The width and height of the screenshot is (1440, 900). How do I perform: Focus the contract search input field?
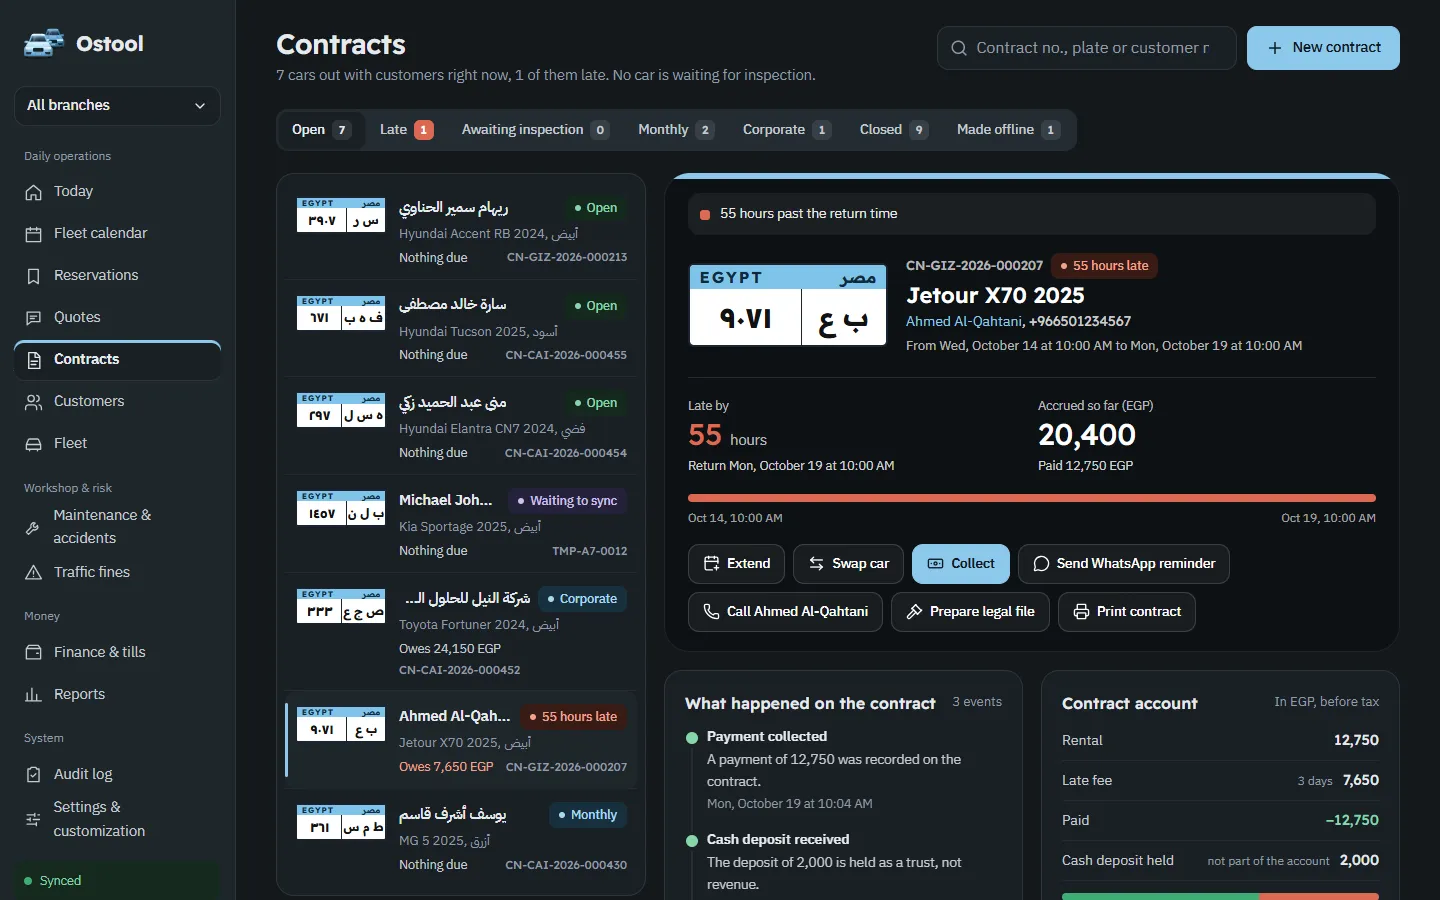(x=1087, y=48)
